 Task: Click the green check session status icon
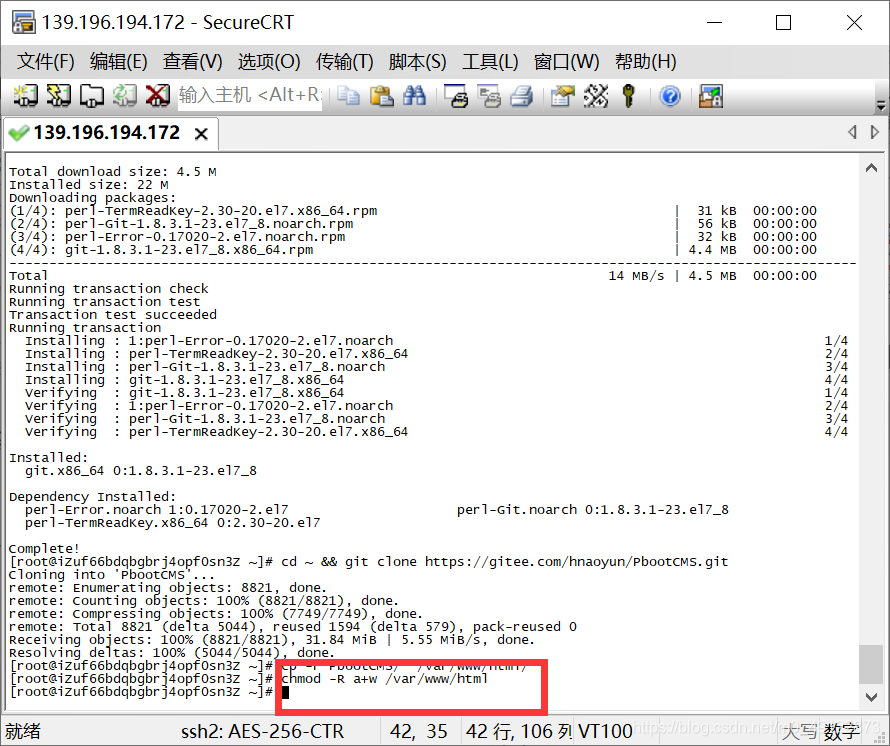click(x=19, y=133)
